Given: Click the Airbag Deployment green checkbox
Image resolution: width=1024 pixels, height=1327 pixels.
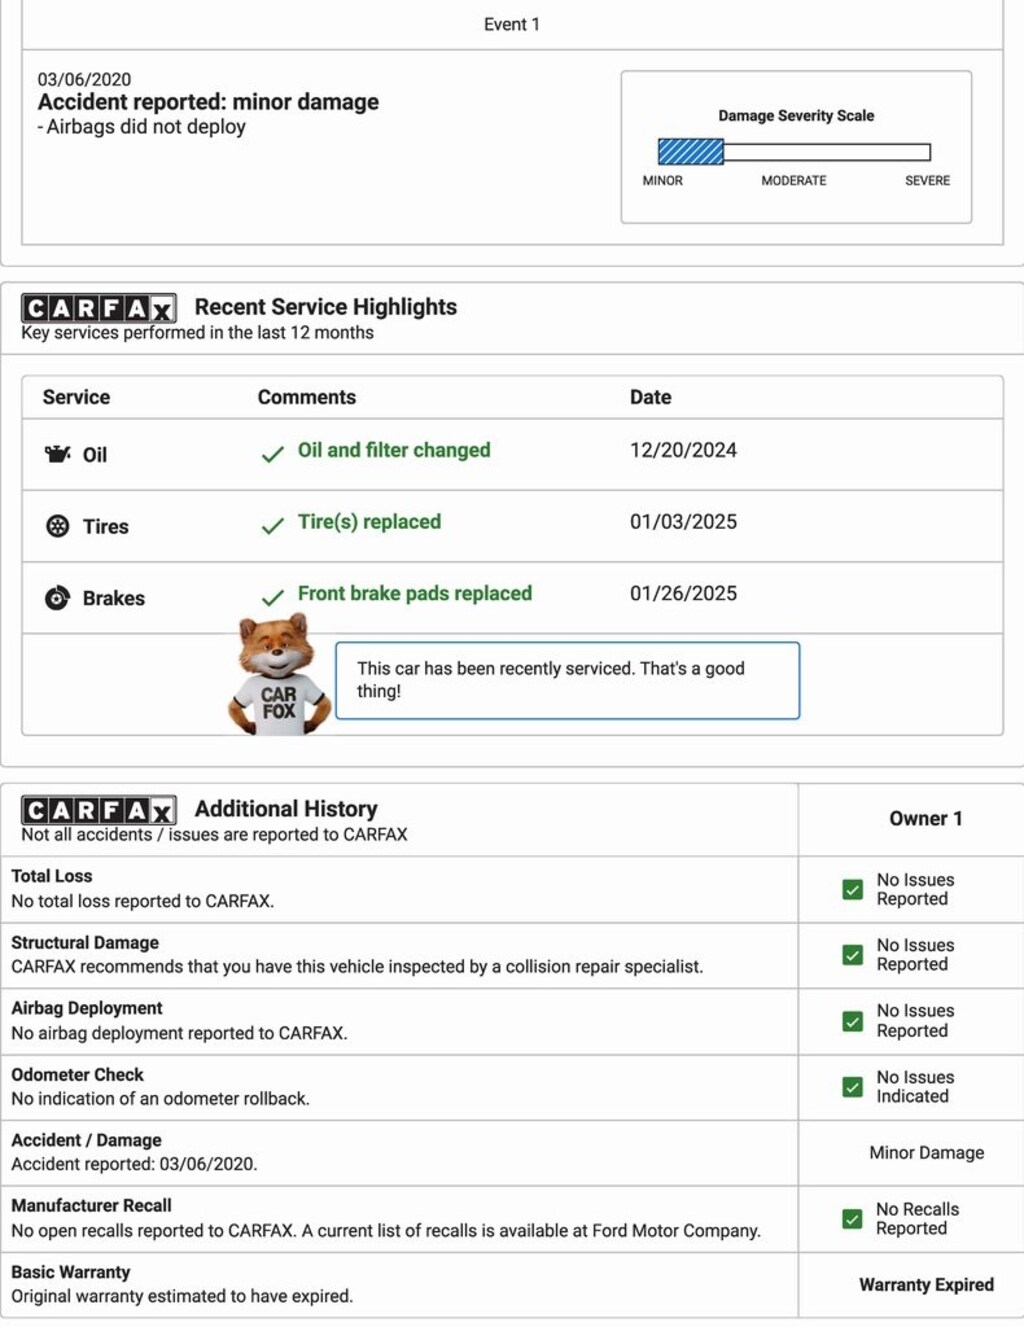Looking at the screenshot, I should tap(853, 1021).
